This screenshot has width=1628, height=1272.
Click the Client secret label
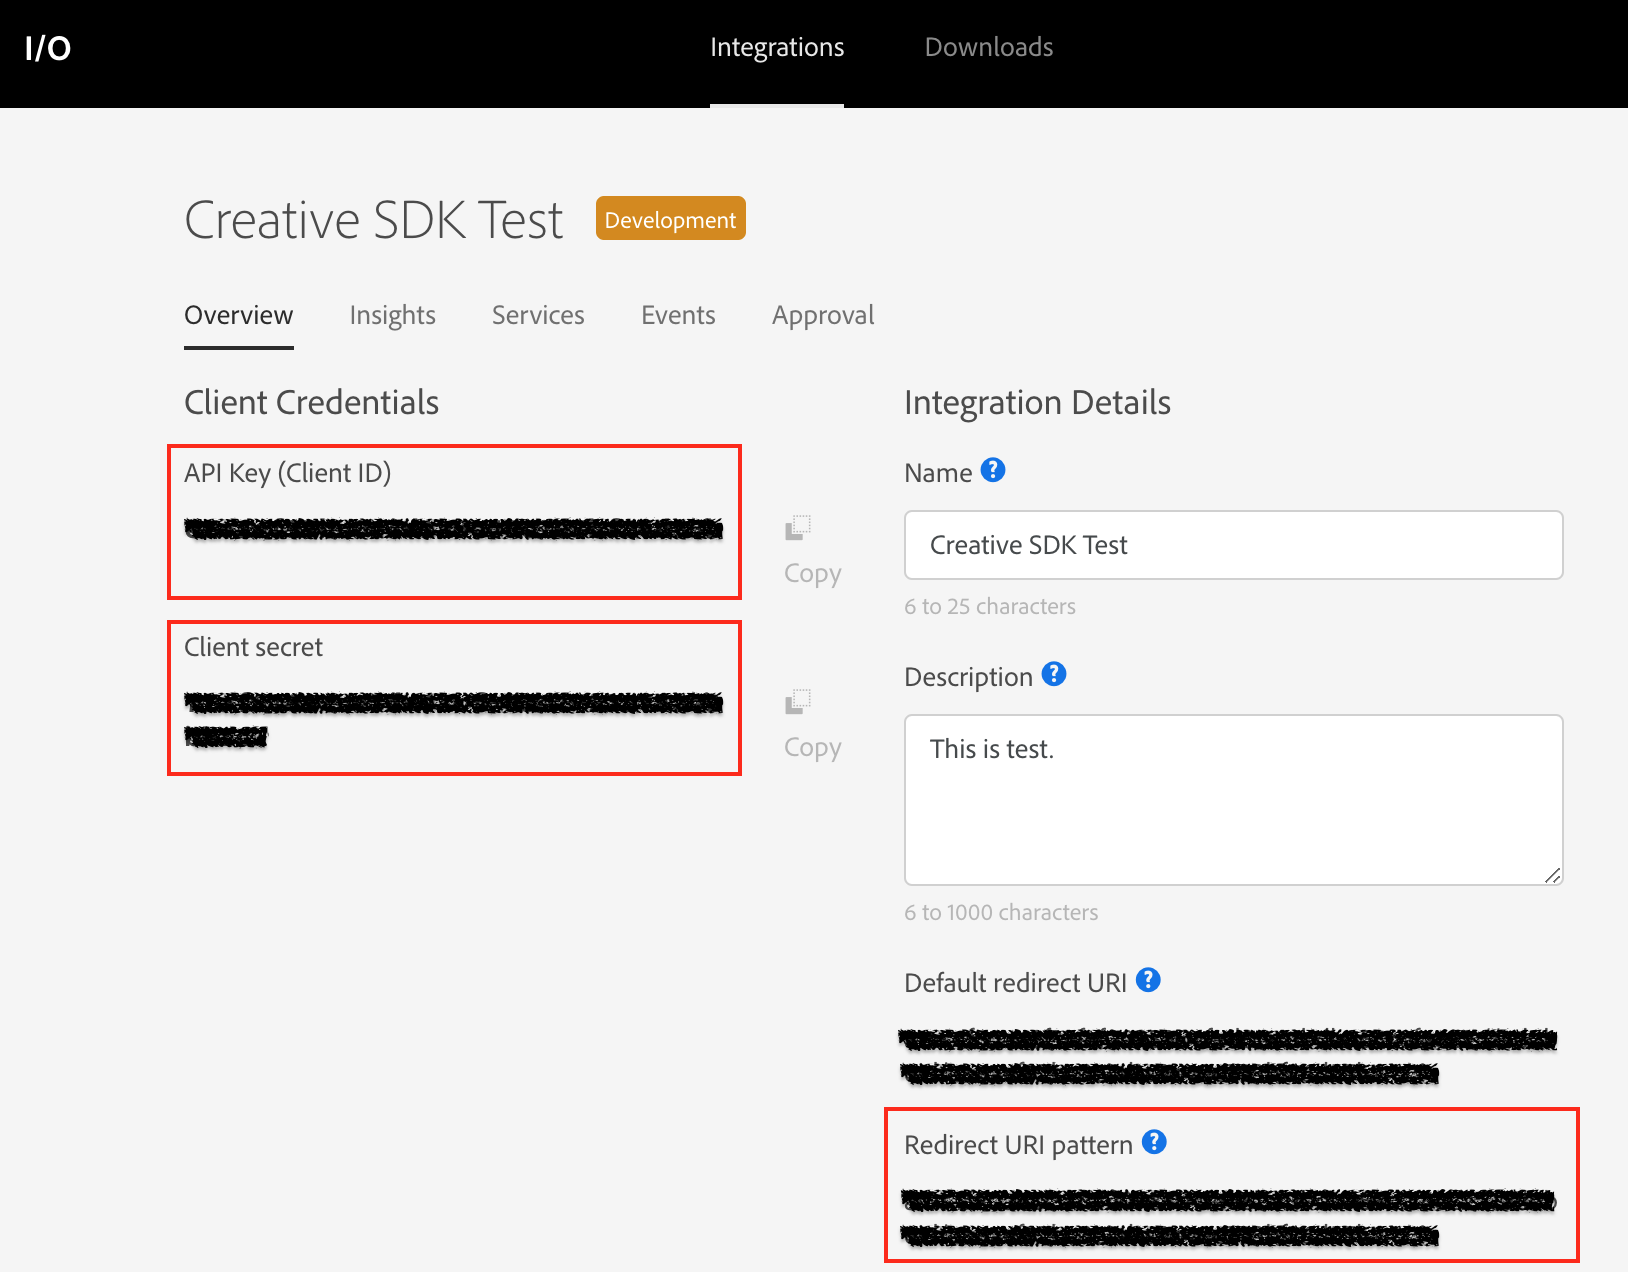(254, 647)
